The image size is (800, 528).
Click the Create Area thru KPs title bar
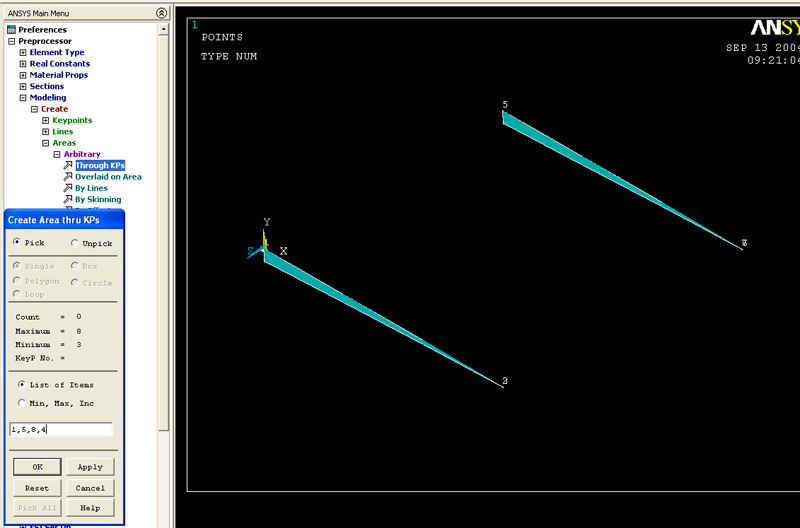click(64, 220)
